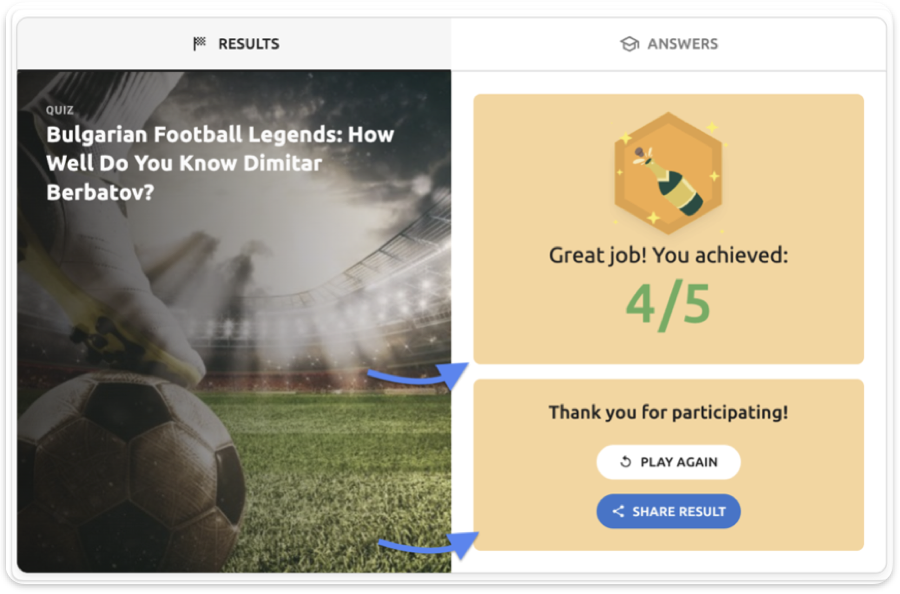This screenshot has width=900, height=594.
Task: Click the green 4/5 score
Action: pyautogui.click(x=668, y=304)
